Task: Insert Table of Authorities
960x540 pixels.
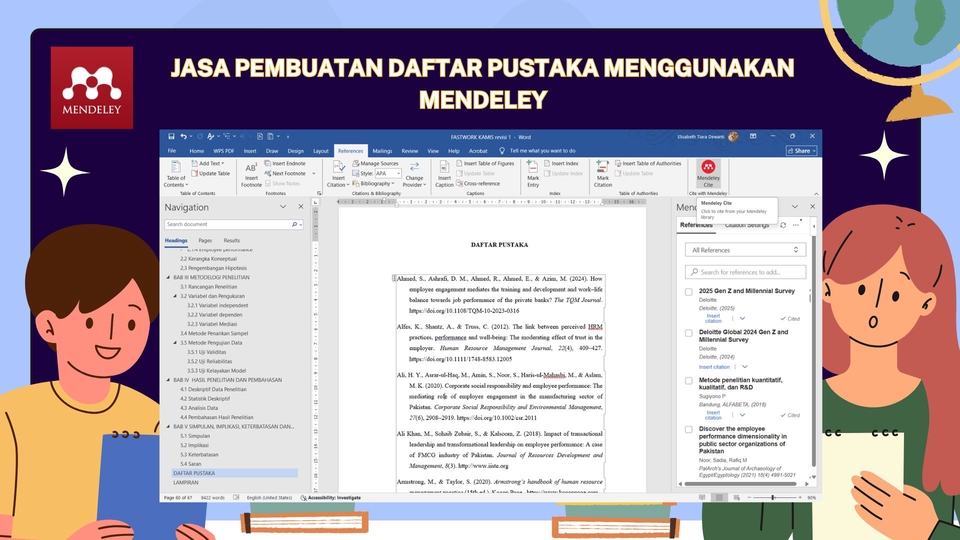Action: click(x=648, y=163)
